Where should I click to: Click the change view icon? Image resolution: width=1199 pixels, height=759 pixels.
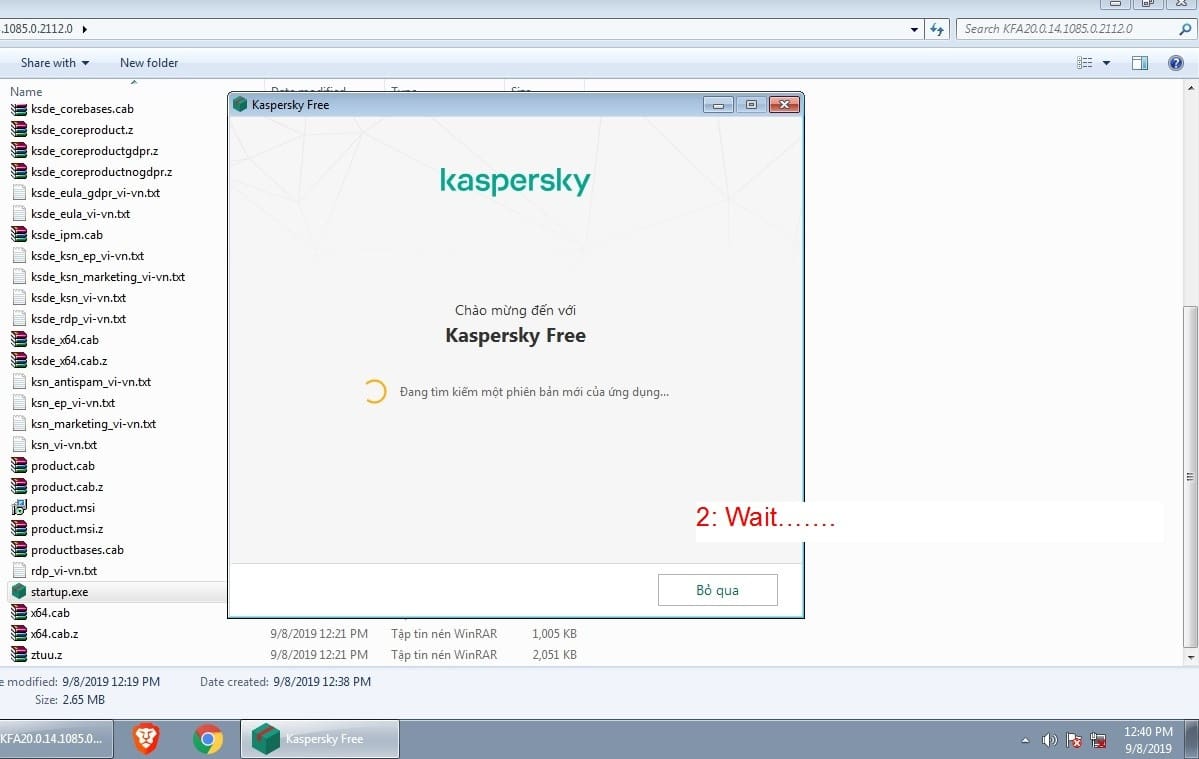1085,63
